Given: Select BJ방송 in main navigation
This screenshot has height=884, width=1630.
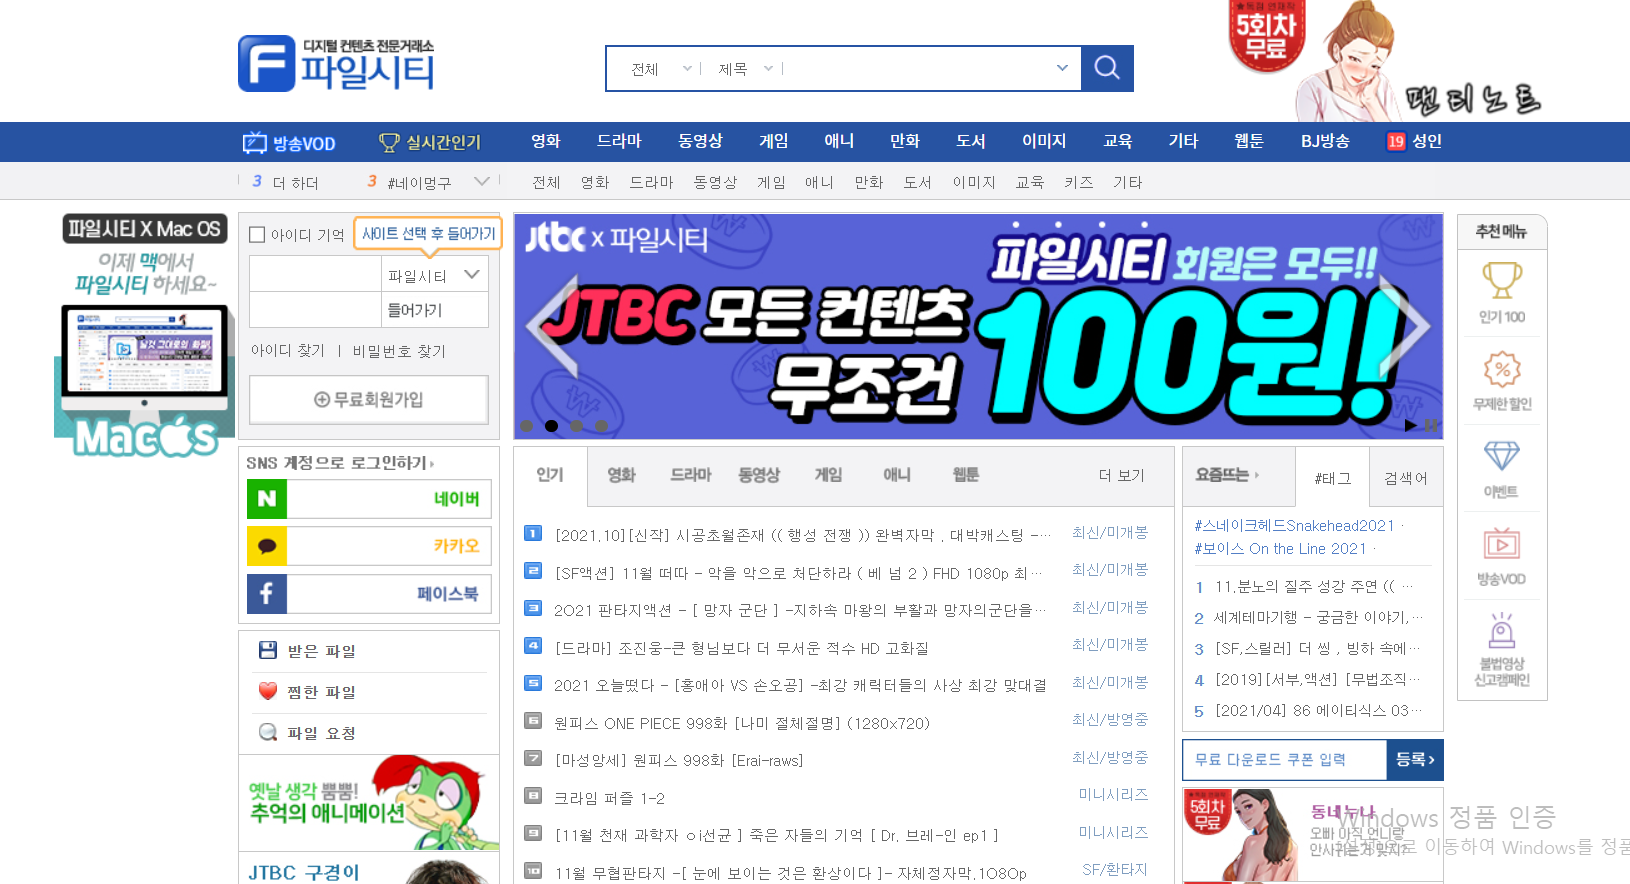Looking at the screenshot, I should click(x=1325, y=141).
